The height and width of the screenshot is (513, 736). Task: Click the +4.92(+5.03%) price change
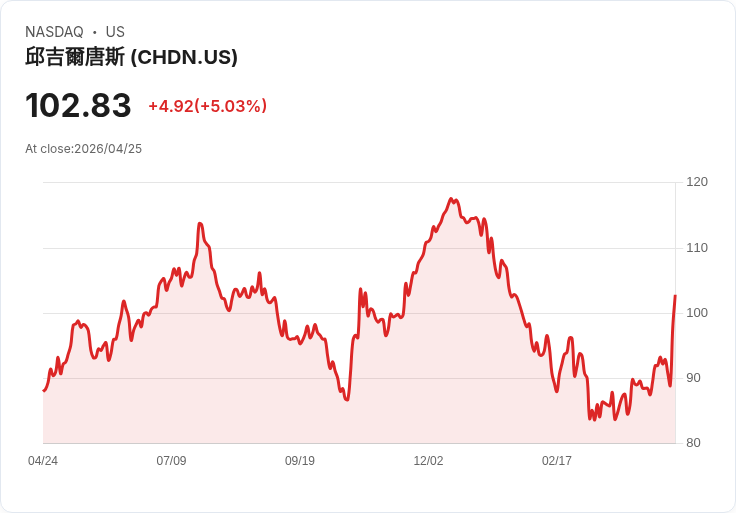[207, 106]
